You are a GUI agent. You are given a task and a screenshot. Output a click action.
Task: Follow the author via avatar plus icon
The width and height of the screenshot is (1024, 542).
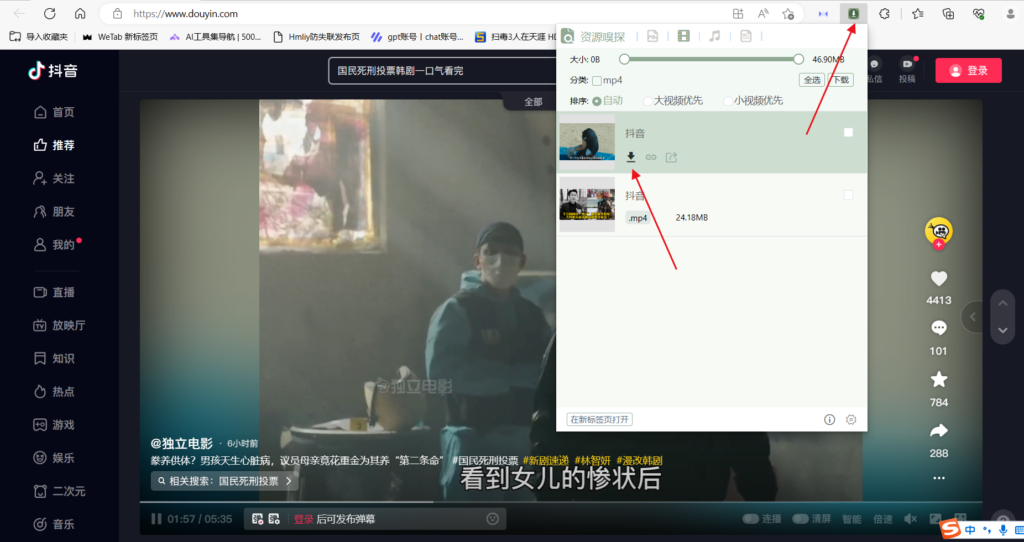938,244
